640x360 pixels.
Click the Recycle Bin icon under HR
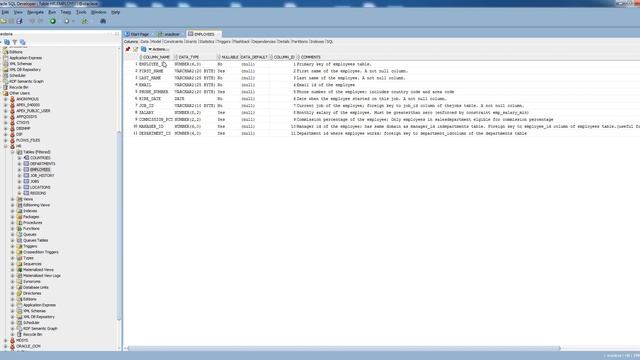(19, 334)
